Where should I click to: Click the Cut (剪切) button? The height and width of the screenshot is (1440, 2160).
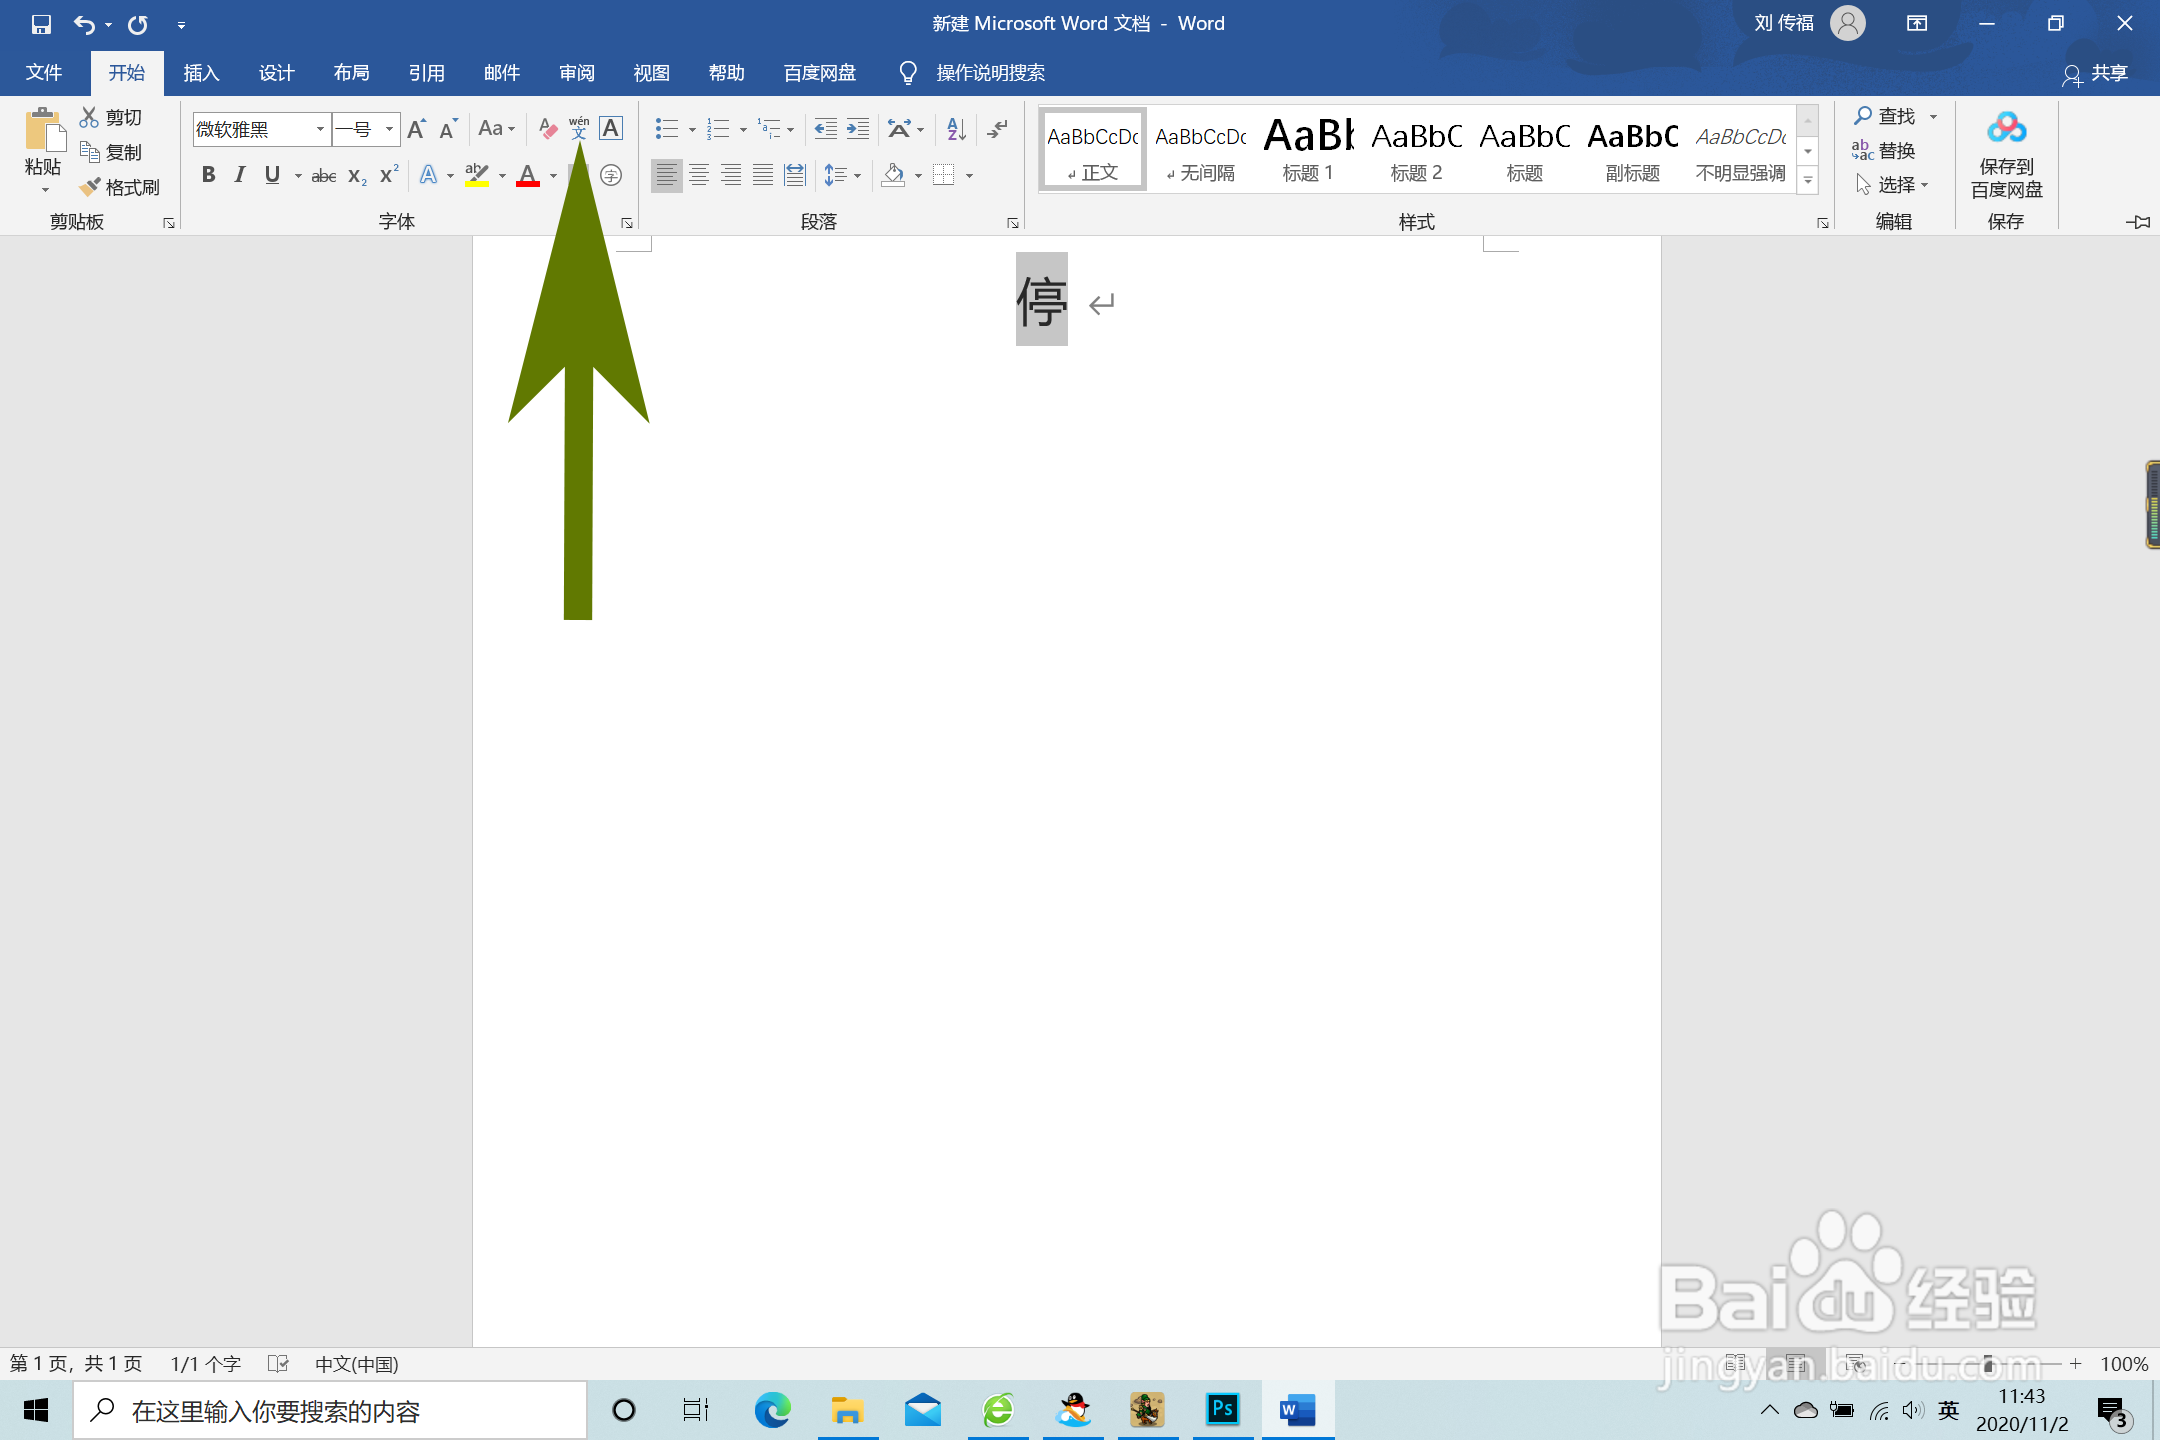(x=111, y=117)
